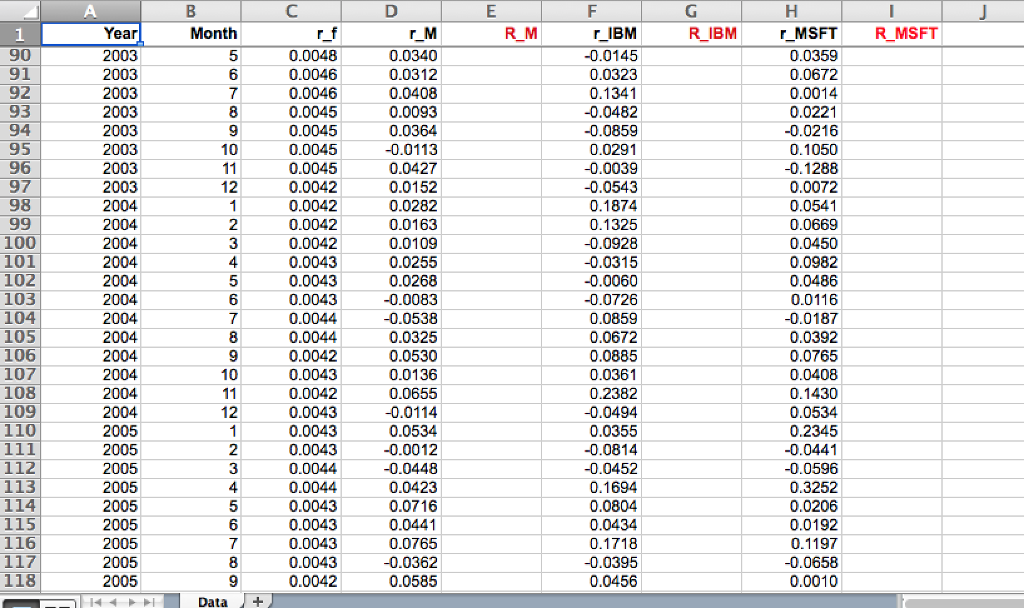Click the next-sheet navigation arrow
1024x608 pixels.
pyautogui.click(x=130, y=601)
